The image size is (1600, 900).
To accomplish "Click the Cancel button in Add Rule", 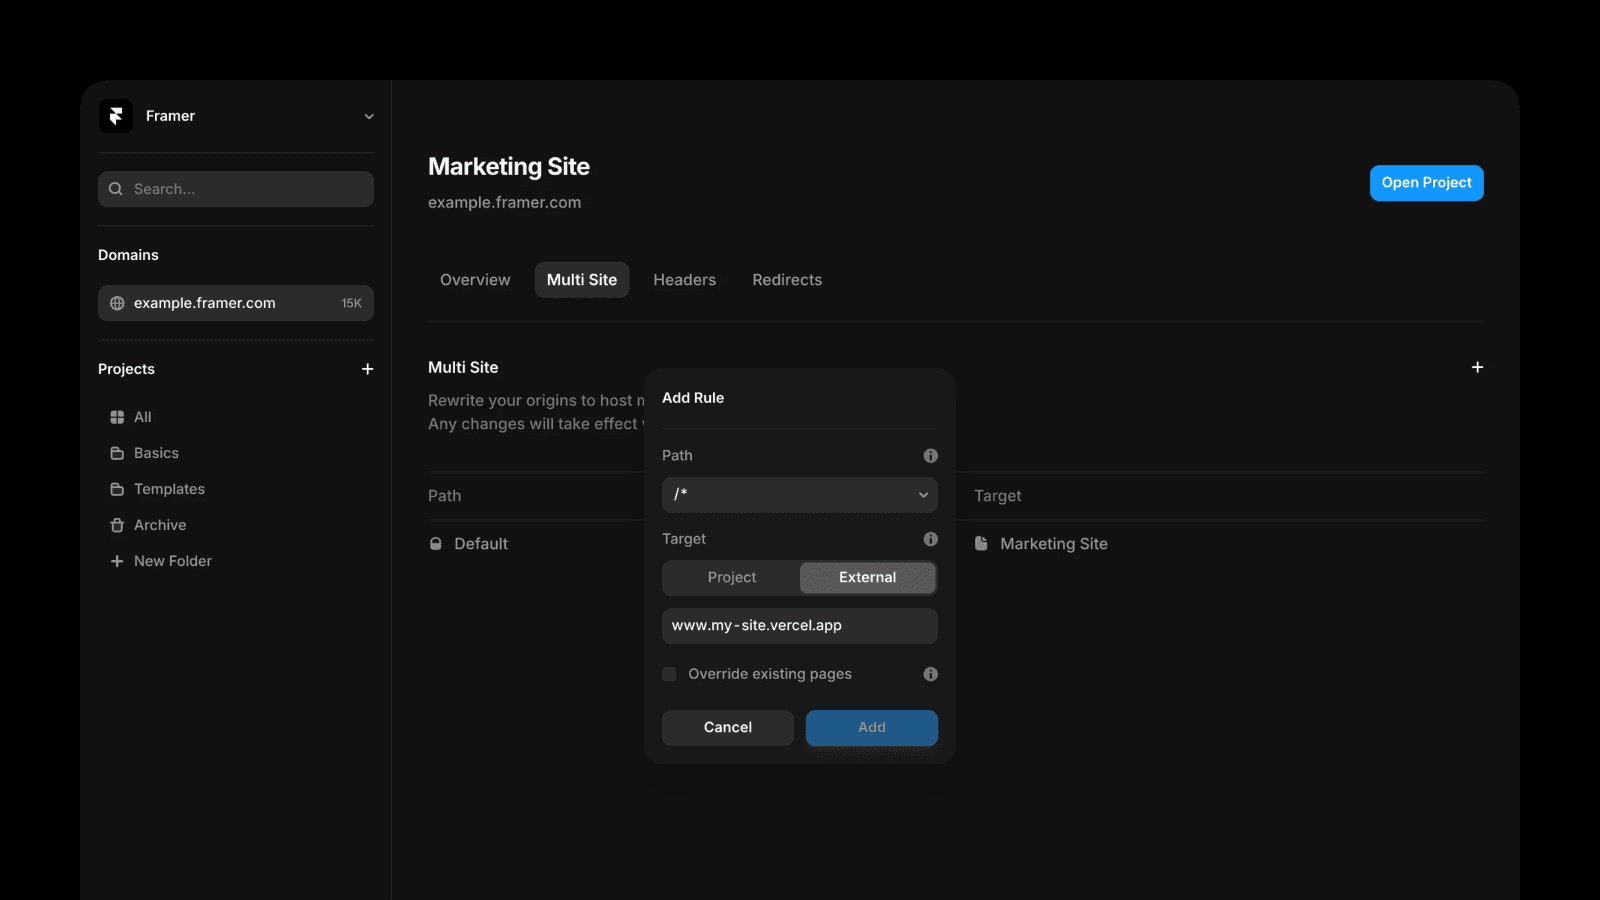I will click(728, 727).
